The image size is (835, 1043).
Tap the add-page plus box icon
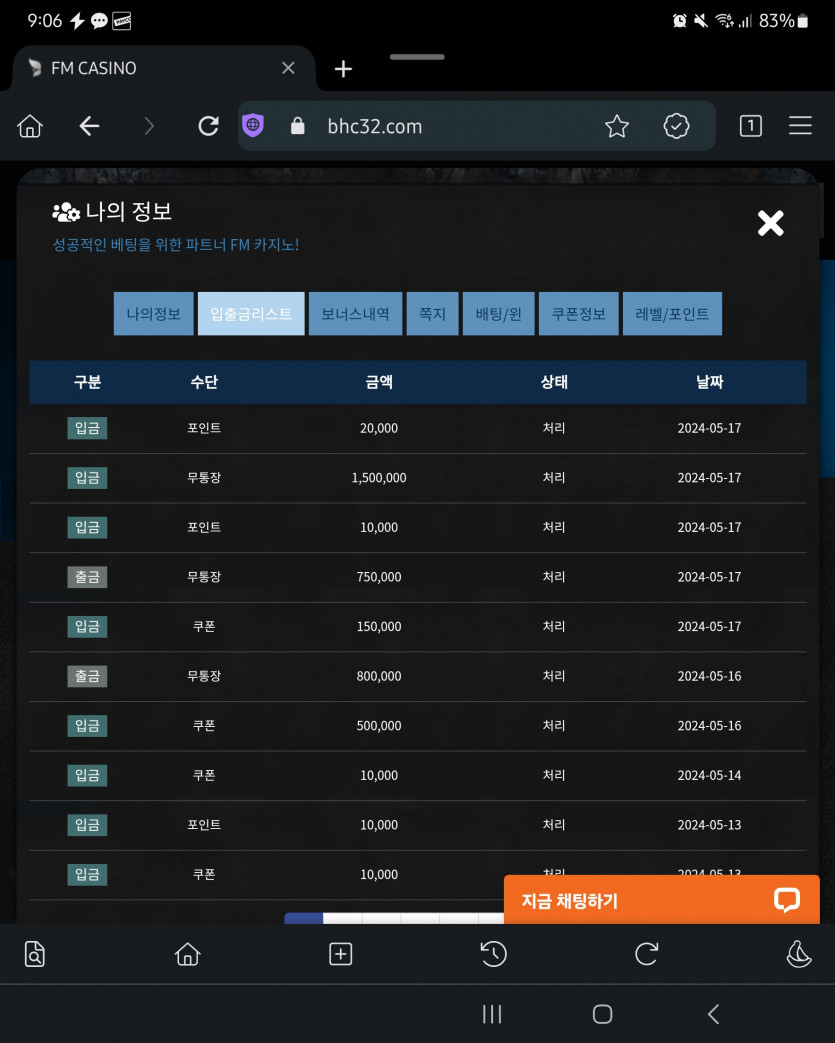(341, 954)
